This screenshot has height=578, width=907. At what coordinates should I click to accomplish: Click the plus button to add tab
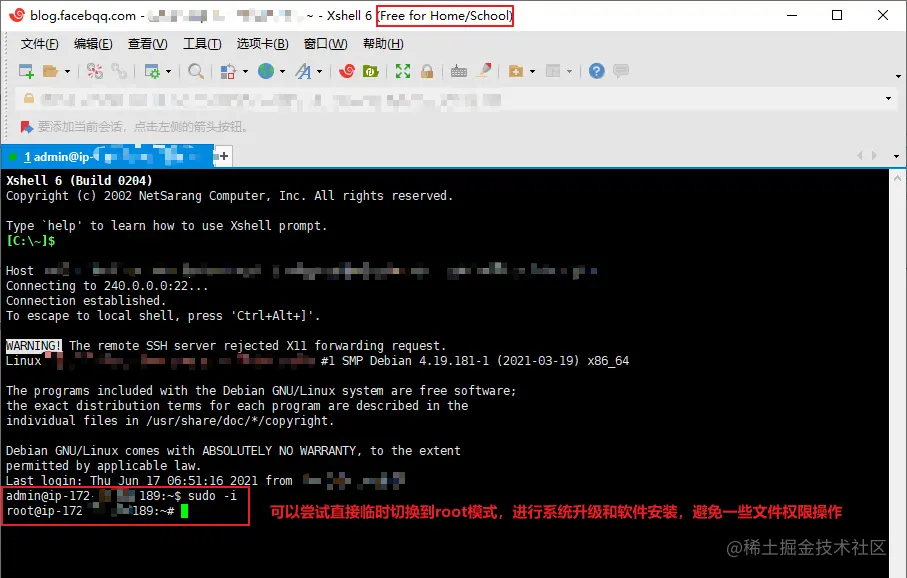(x=223, y=156)
